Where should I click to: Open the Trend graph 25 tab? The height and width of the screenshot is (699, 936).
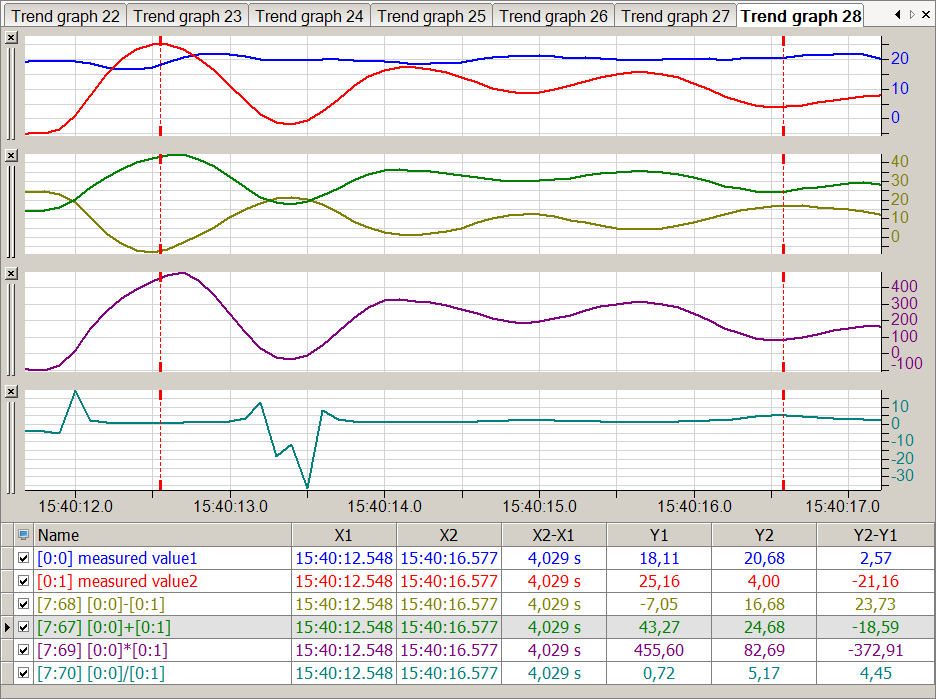click(431, 16)
